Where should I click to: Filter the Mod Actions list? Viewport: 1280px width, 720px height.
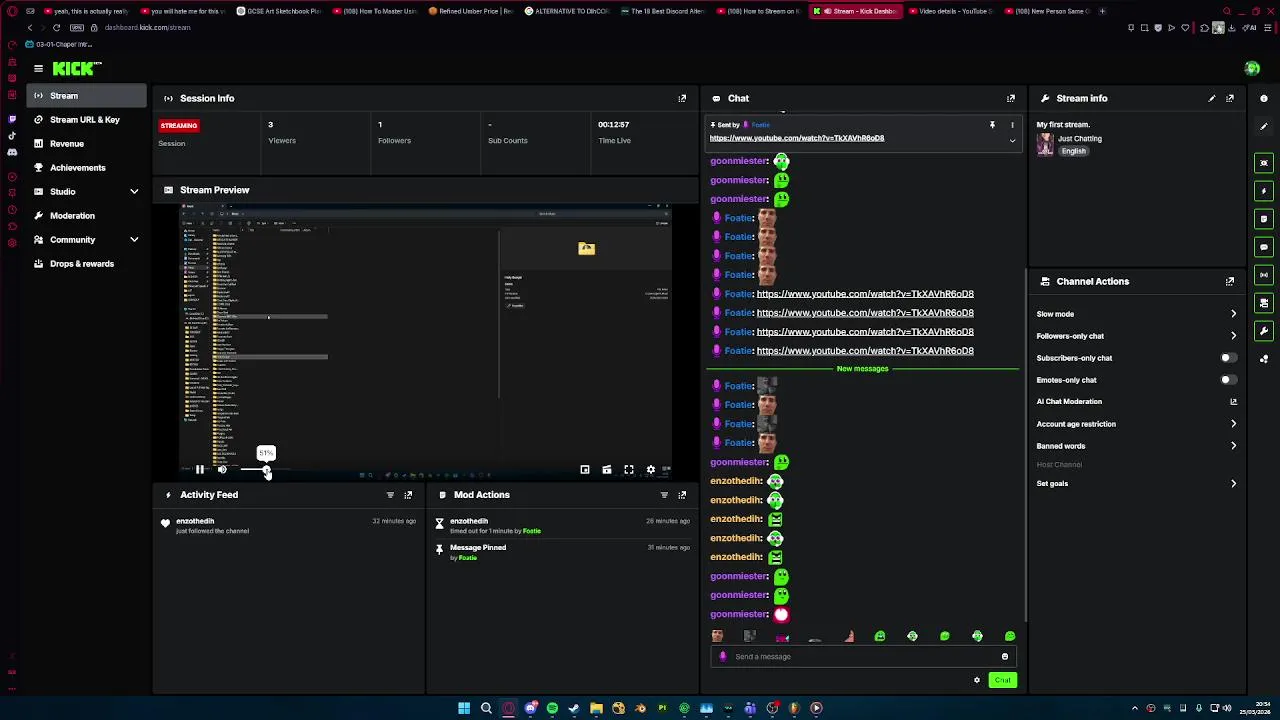click(x=664, y=495)
